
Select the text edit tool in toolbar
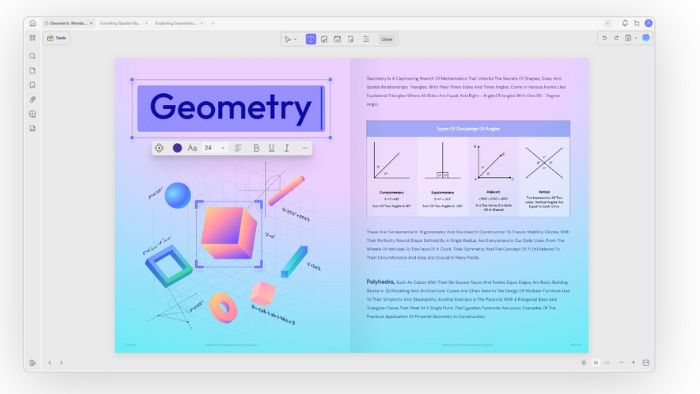311,39
